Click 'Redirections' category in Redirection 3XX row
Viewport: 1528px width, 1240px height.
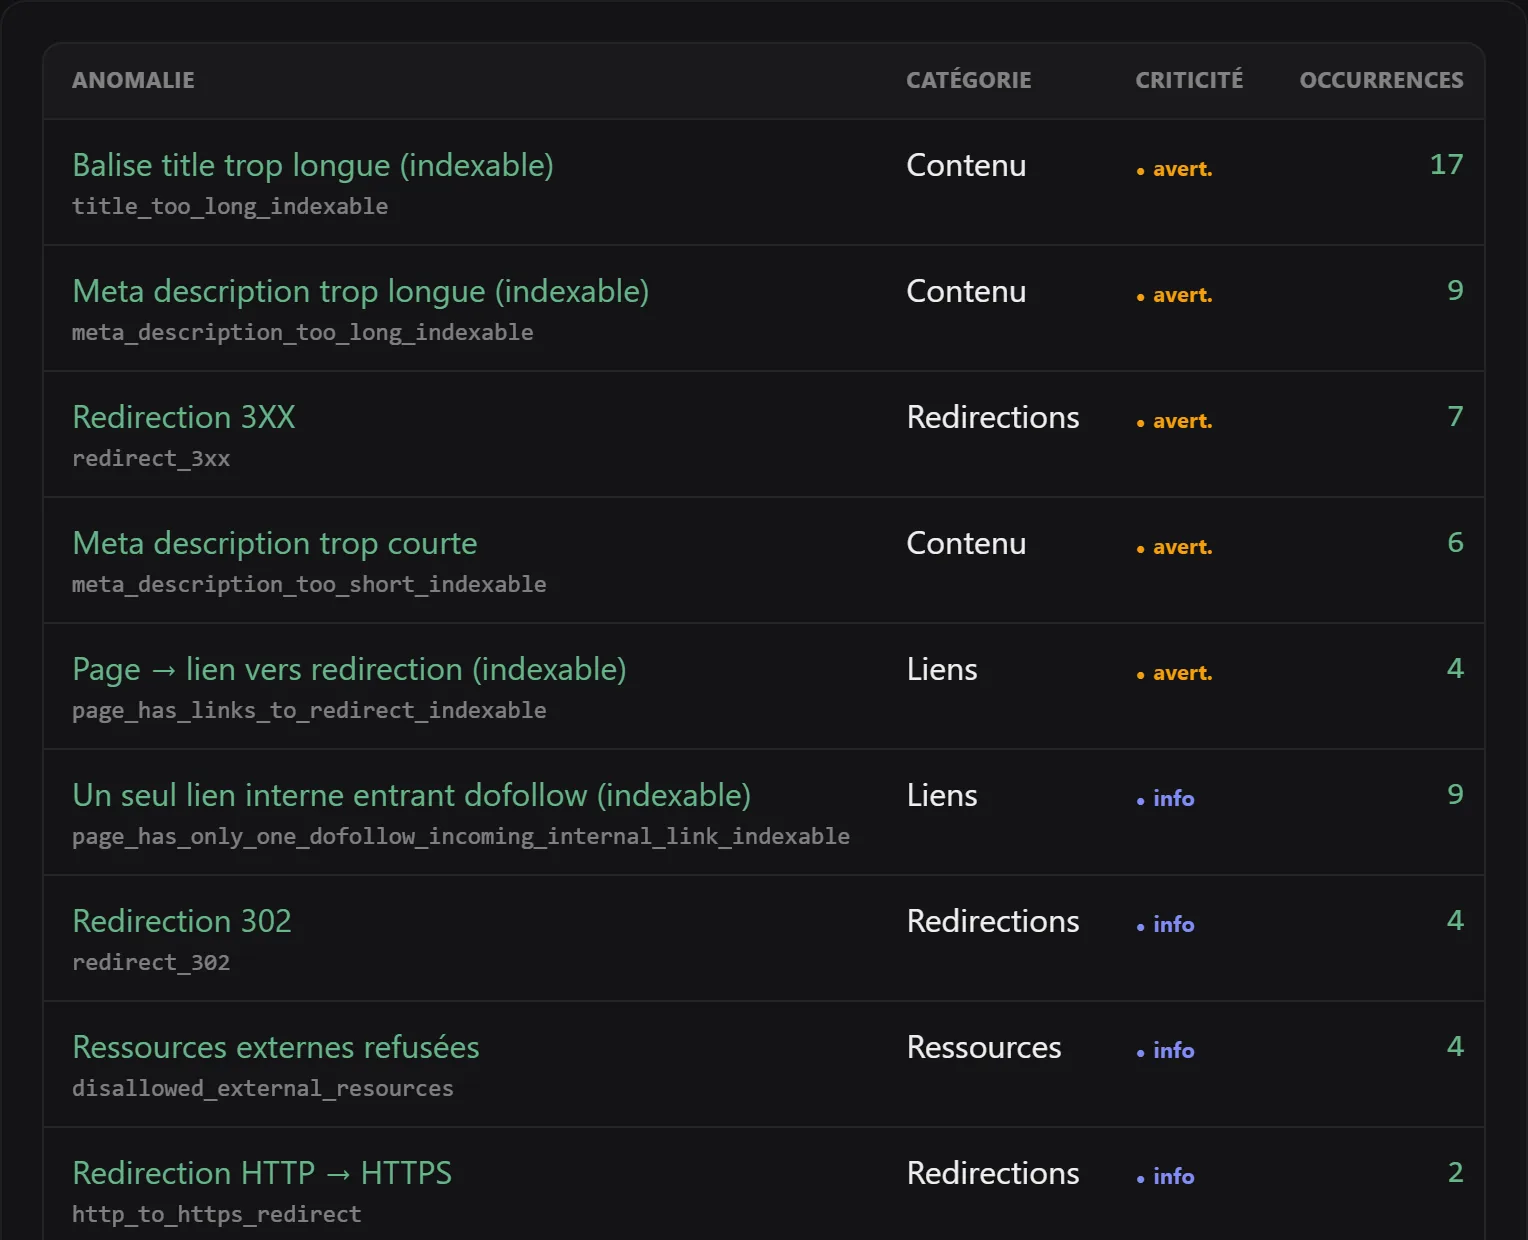(993, 418)
